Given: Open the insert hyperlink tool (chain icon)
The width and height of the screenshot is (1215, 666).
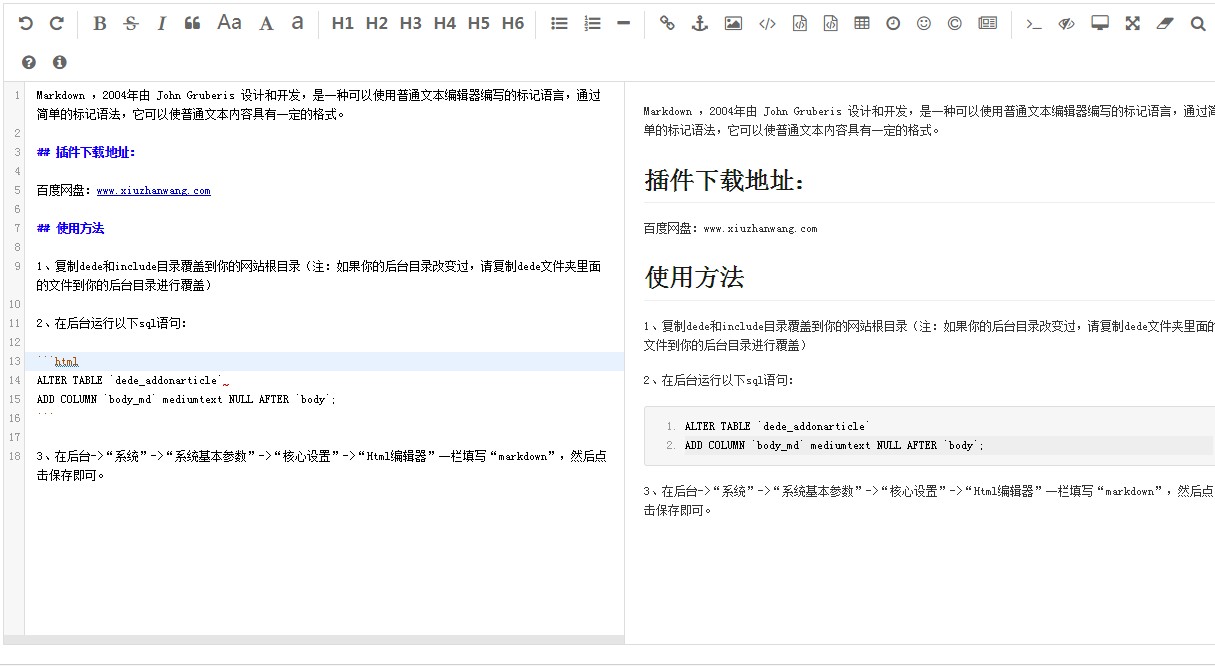Looking at the screenshot, I should 667,23.
